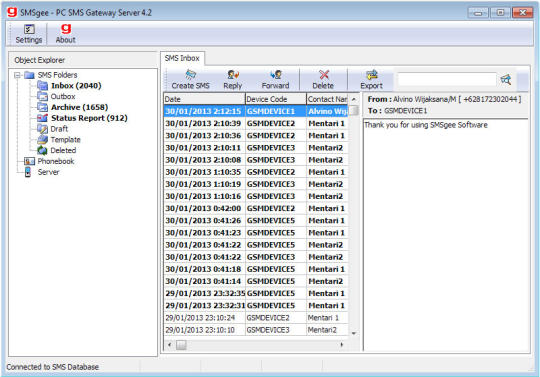
Task: Click the horizontal scroll right arrow
Action: tap(342, 345)
